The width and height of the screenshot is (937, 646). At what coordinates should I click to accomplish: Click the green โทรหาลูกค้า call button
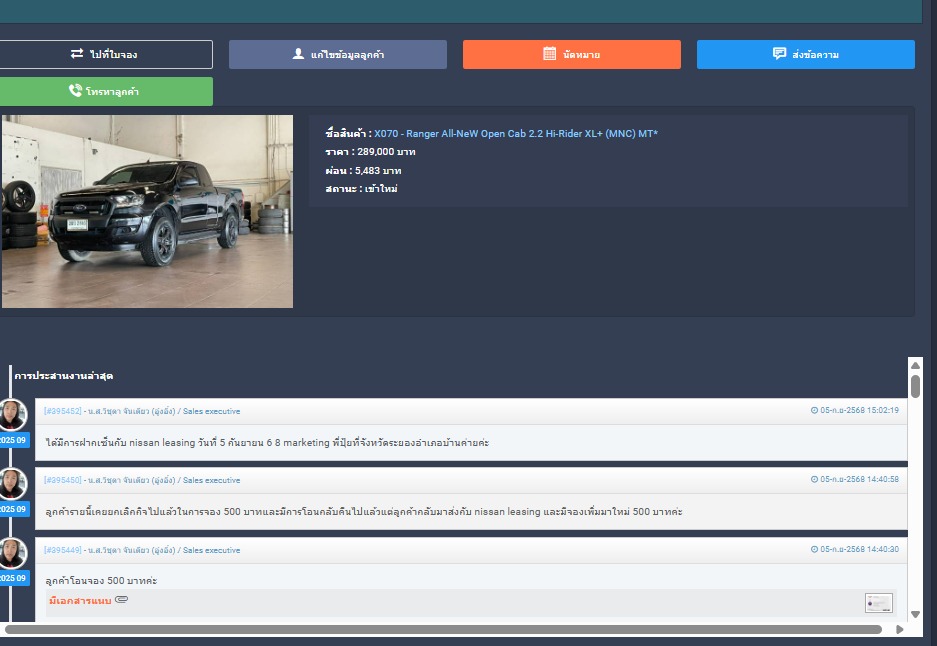[x=104, y=91]
